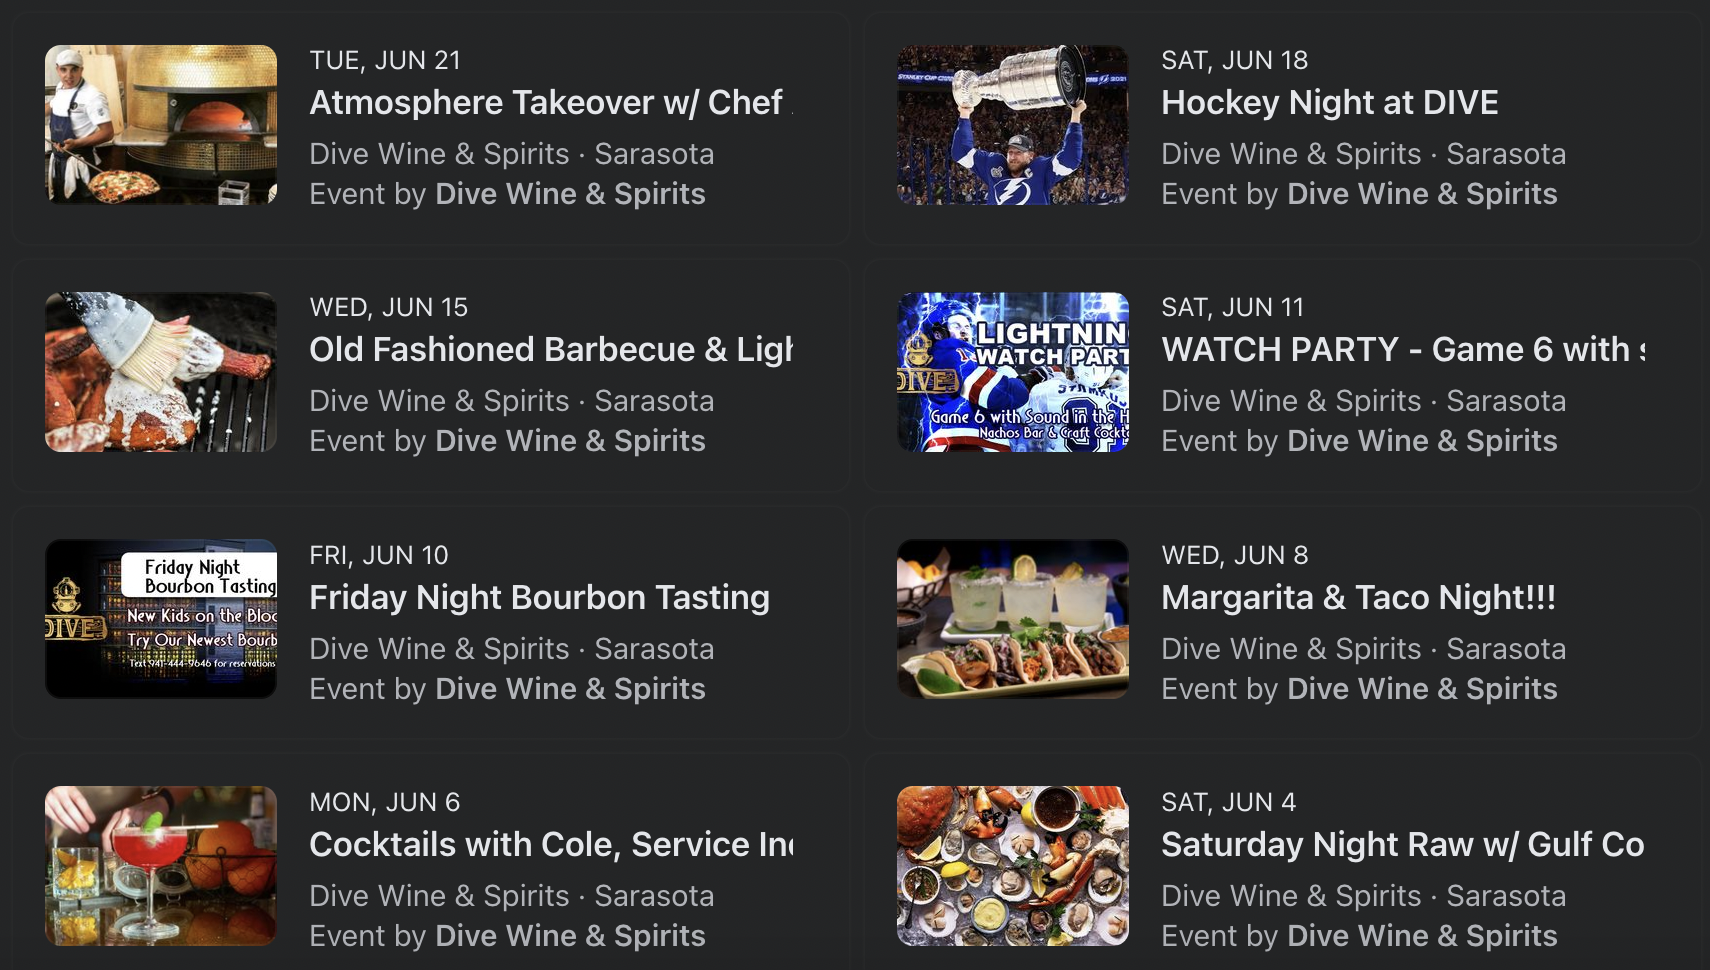Open the Hockey Night at DIVE event
Viewport: 1710px width, 970px height.
click(1328, 102)
